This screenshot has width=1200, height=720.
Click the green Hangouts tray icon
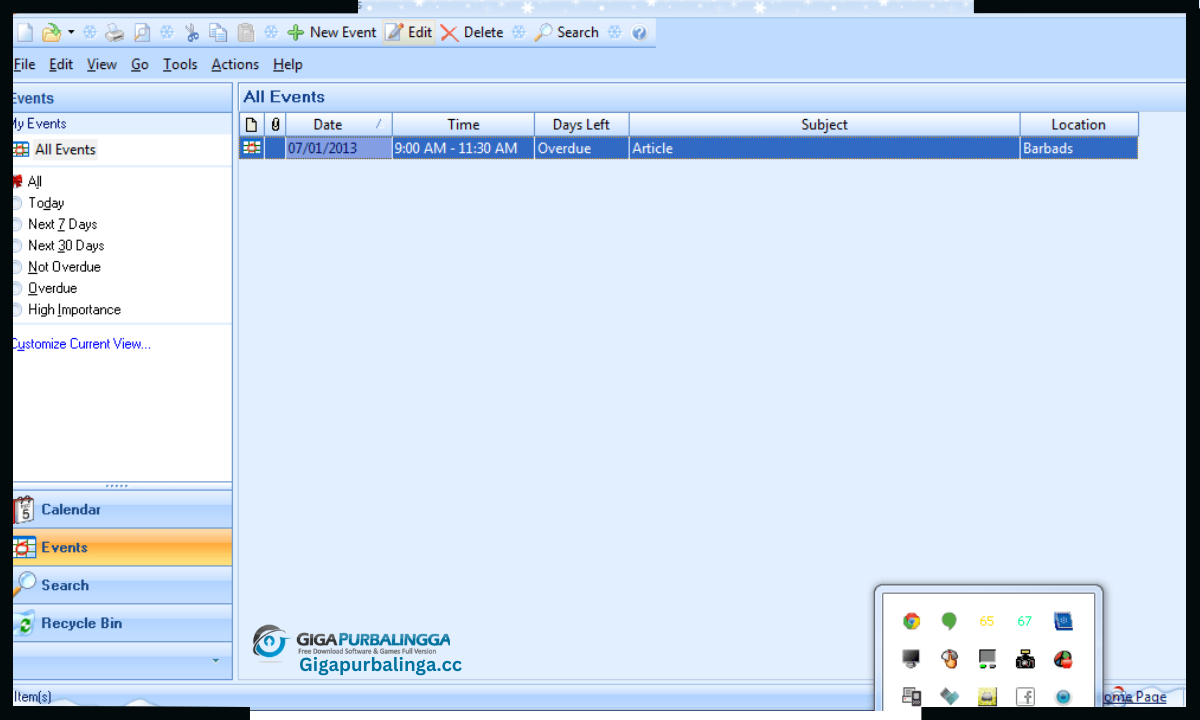click(x=949, y=621)
